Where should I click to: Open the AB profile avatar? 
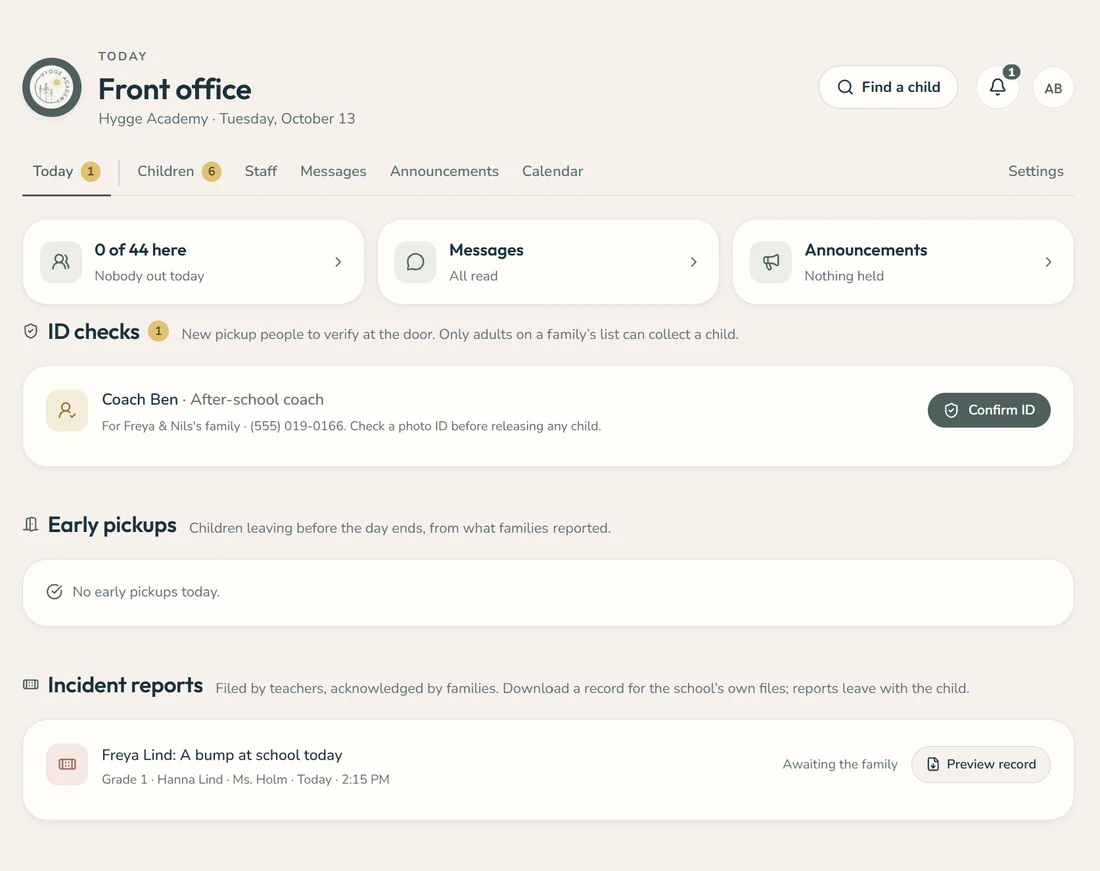click(1053, 88)
